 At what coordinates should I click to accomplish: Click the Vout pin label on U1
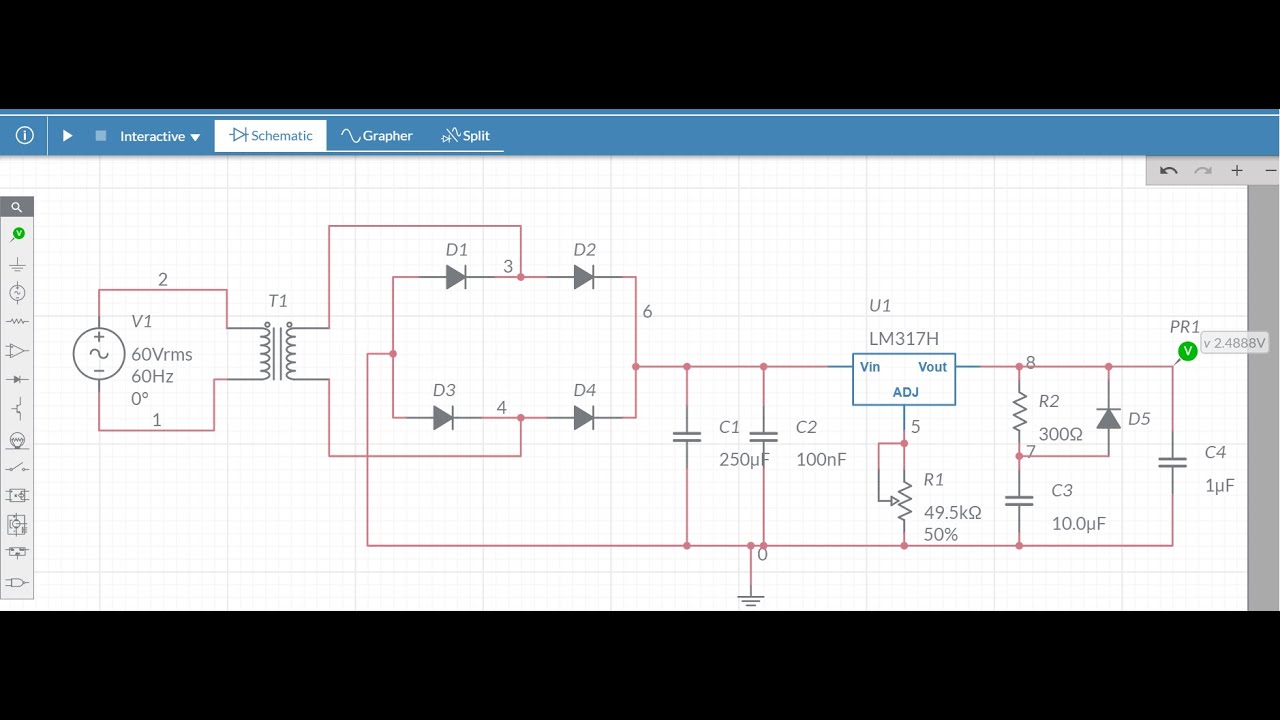click(932, 367)
